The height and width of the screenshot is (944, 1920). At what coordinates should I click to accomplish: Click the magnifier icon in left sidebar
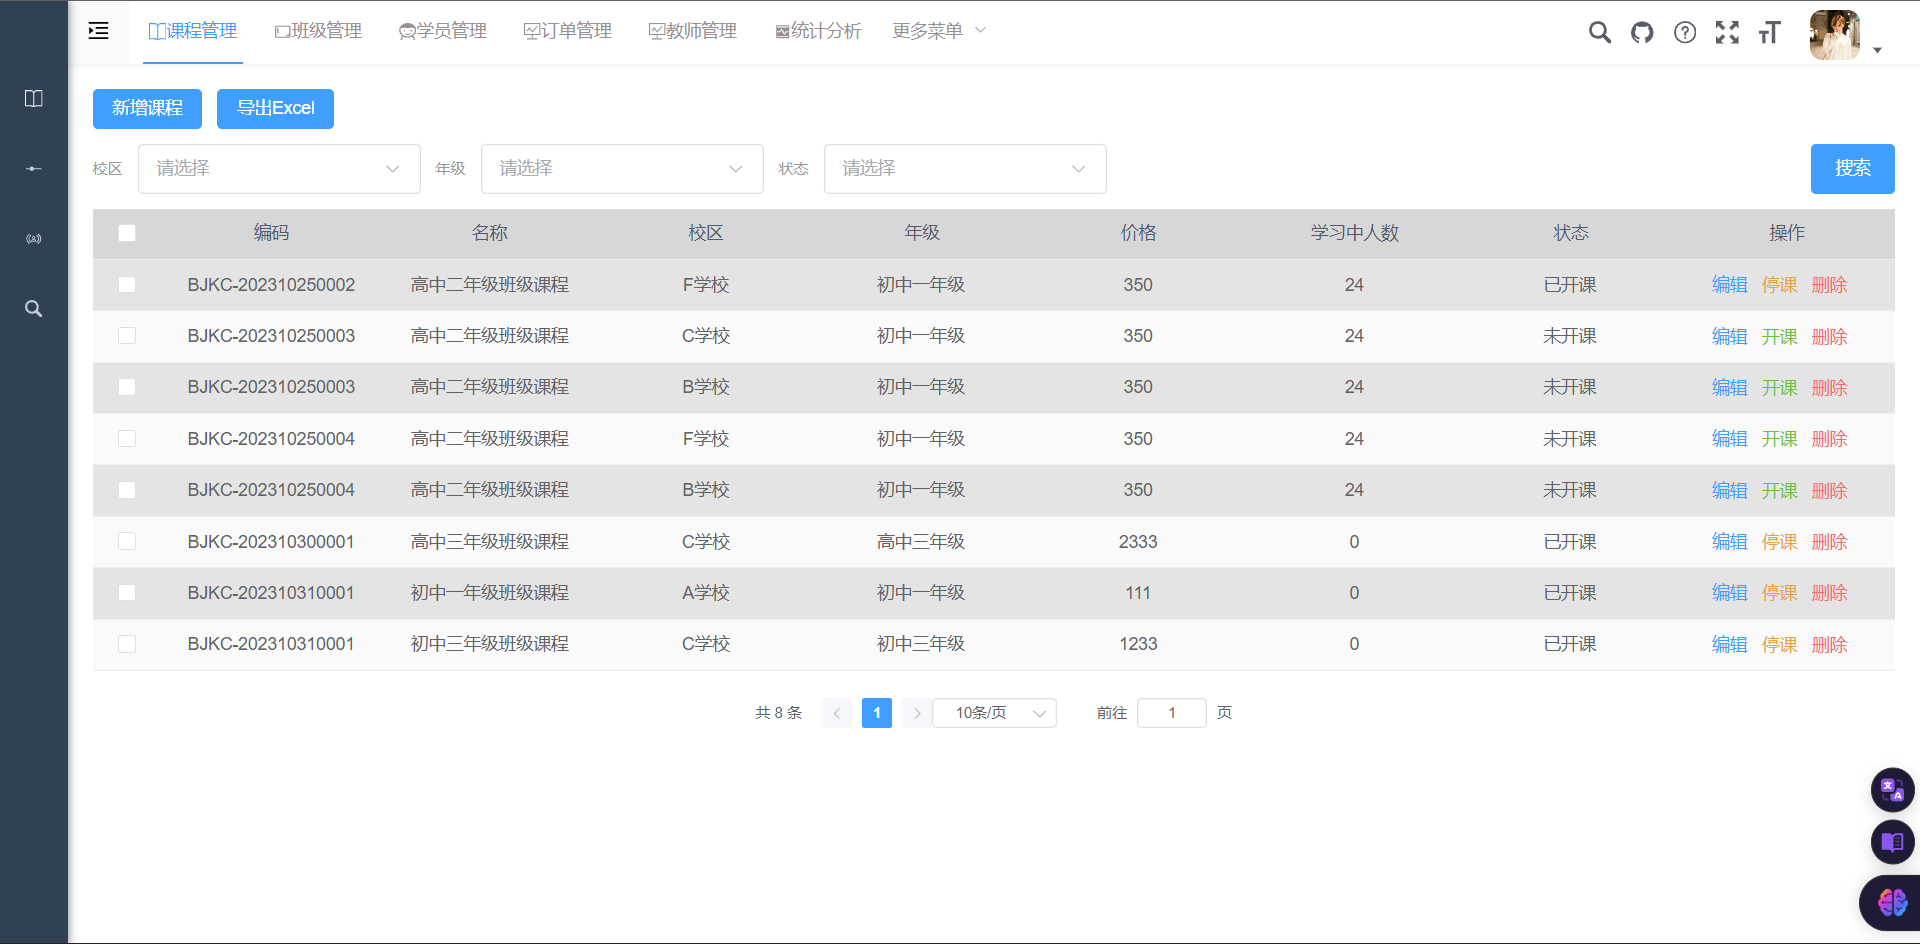pyautogui.click(x=34, y=309)
